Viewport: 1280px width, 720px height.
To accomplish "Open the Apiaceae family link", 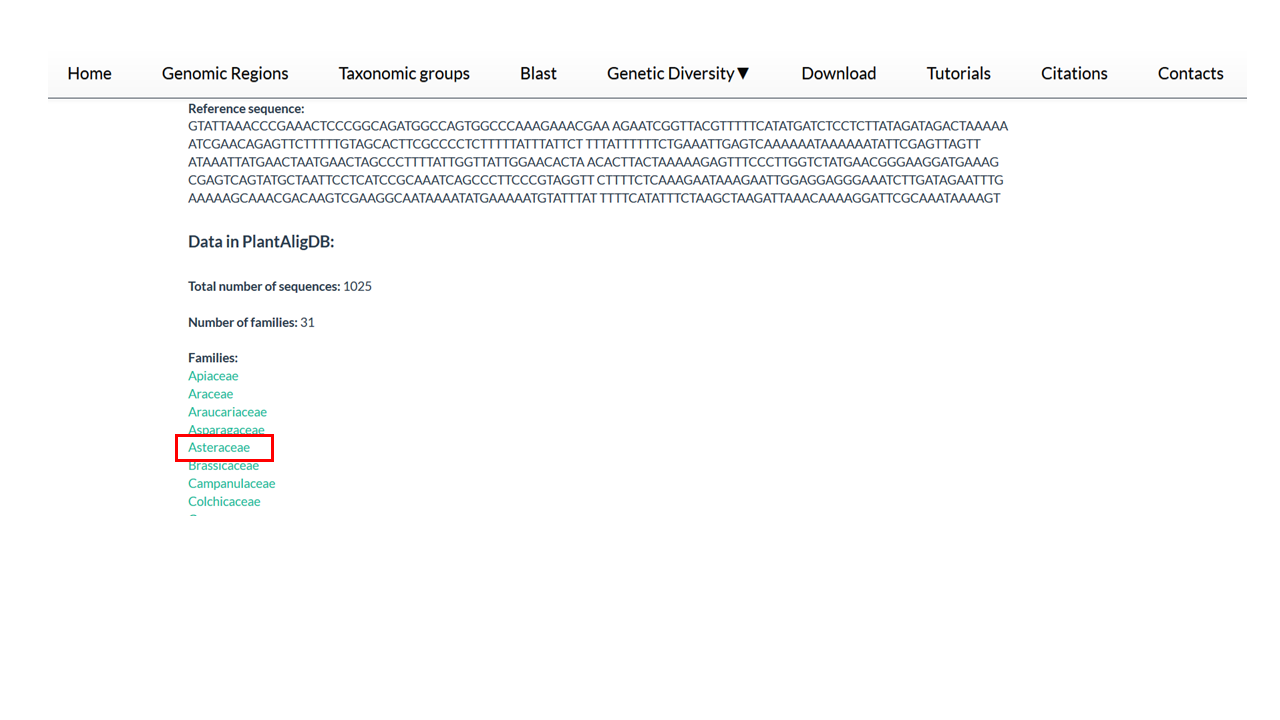I will [x=213, y=376].
